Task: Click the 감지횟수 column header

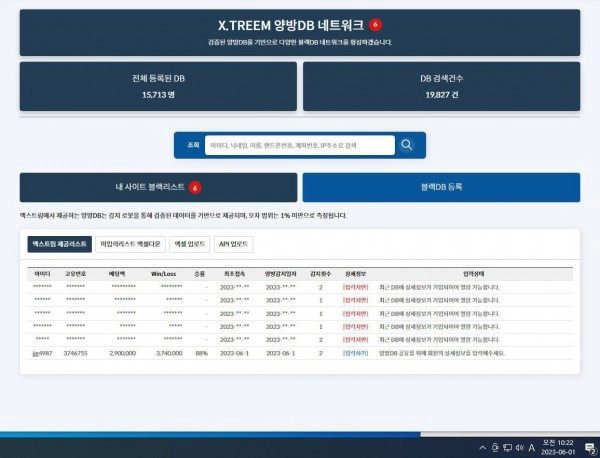Action: [321, 274]
